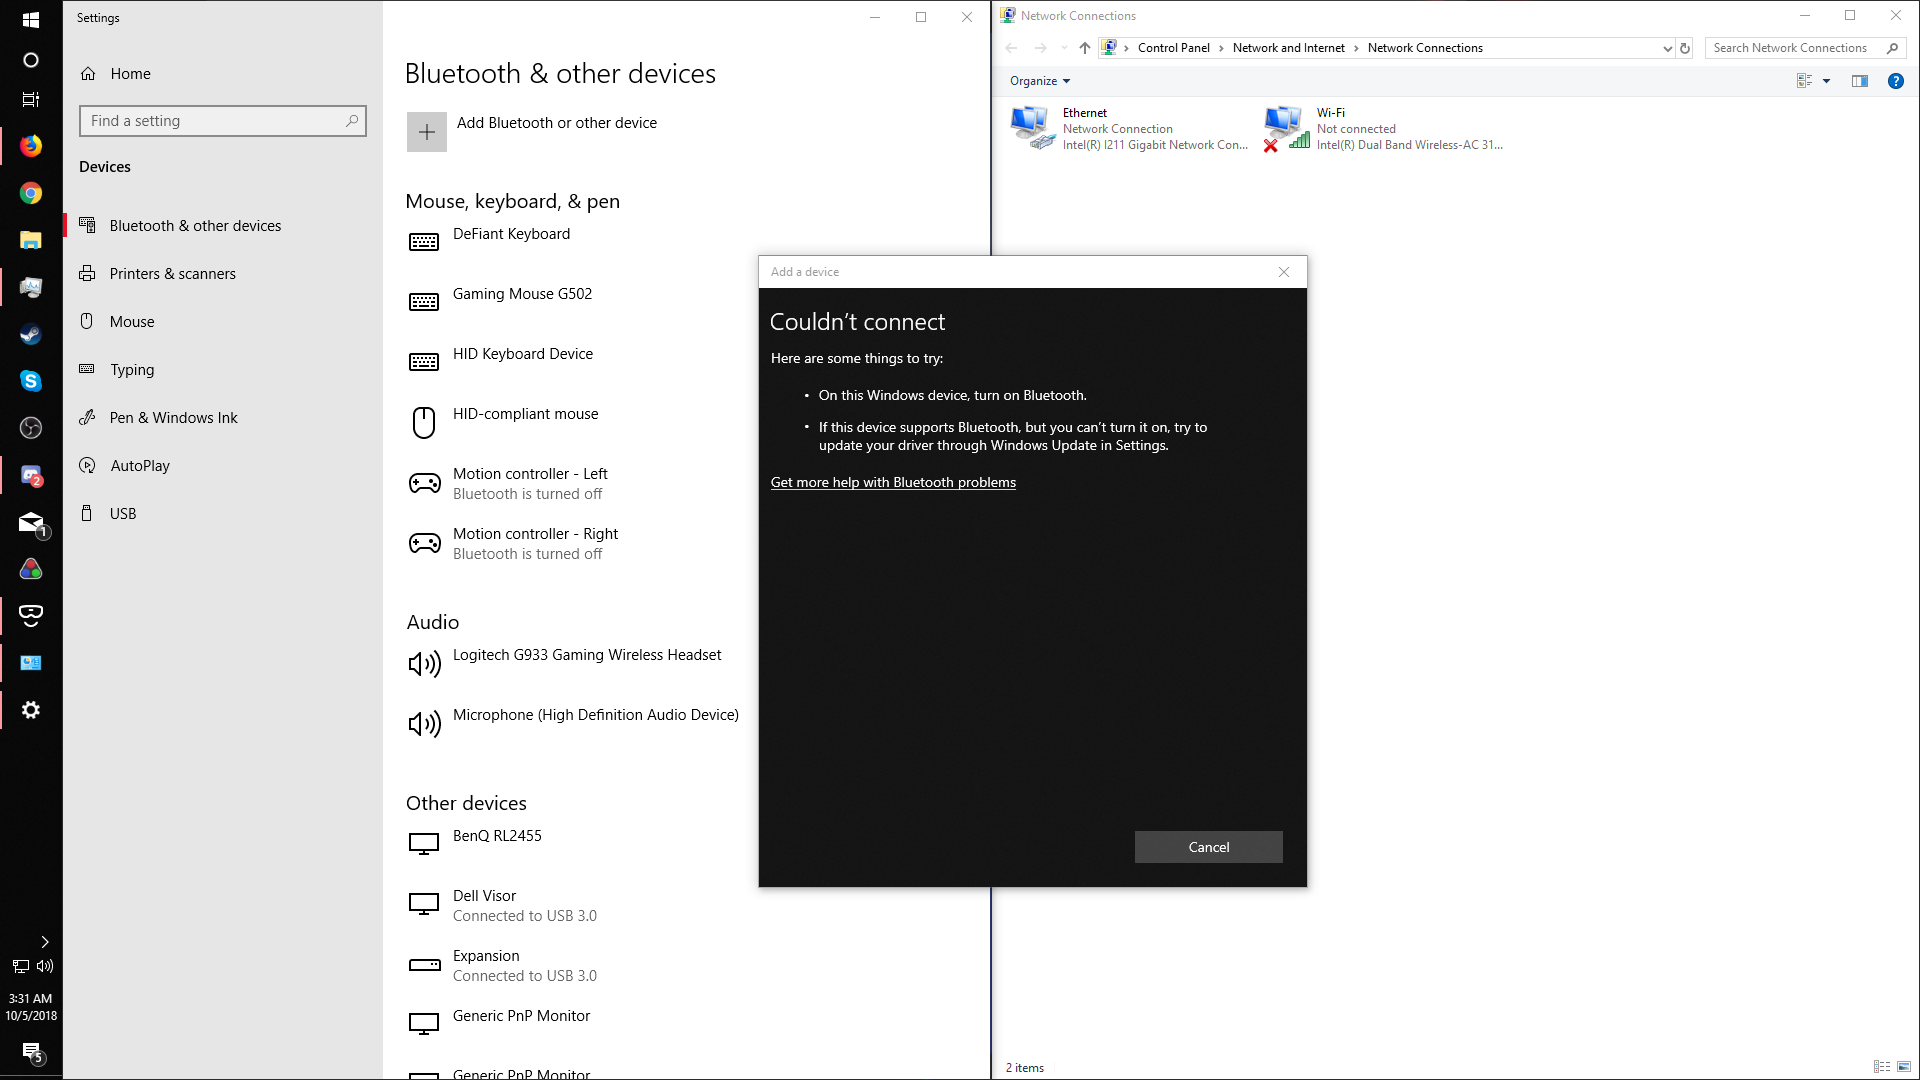Select Network and Internet in breadcrumb path
This screenshot has width=1920, height=1080.
tap(1288, 48)
